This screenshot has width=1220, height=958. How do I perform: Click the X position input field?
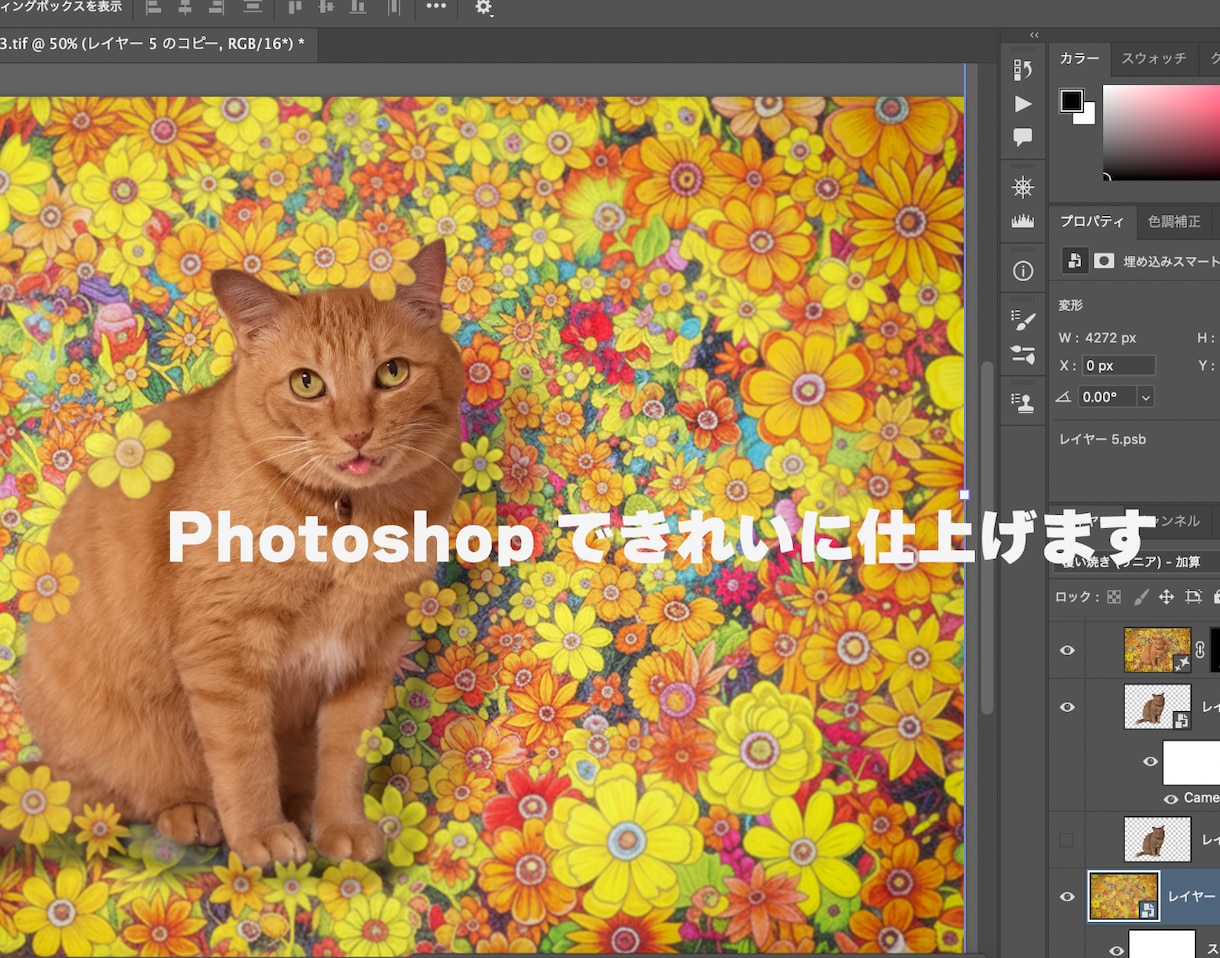click(x=1118, y=366)
